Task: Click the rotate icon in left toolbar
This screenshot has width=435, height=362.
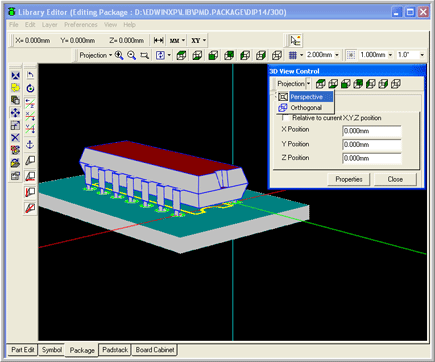Action: coord(30,88)
